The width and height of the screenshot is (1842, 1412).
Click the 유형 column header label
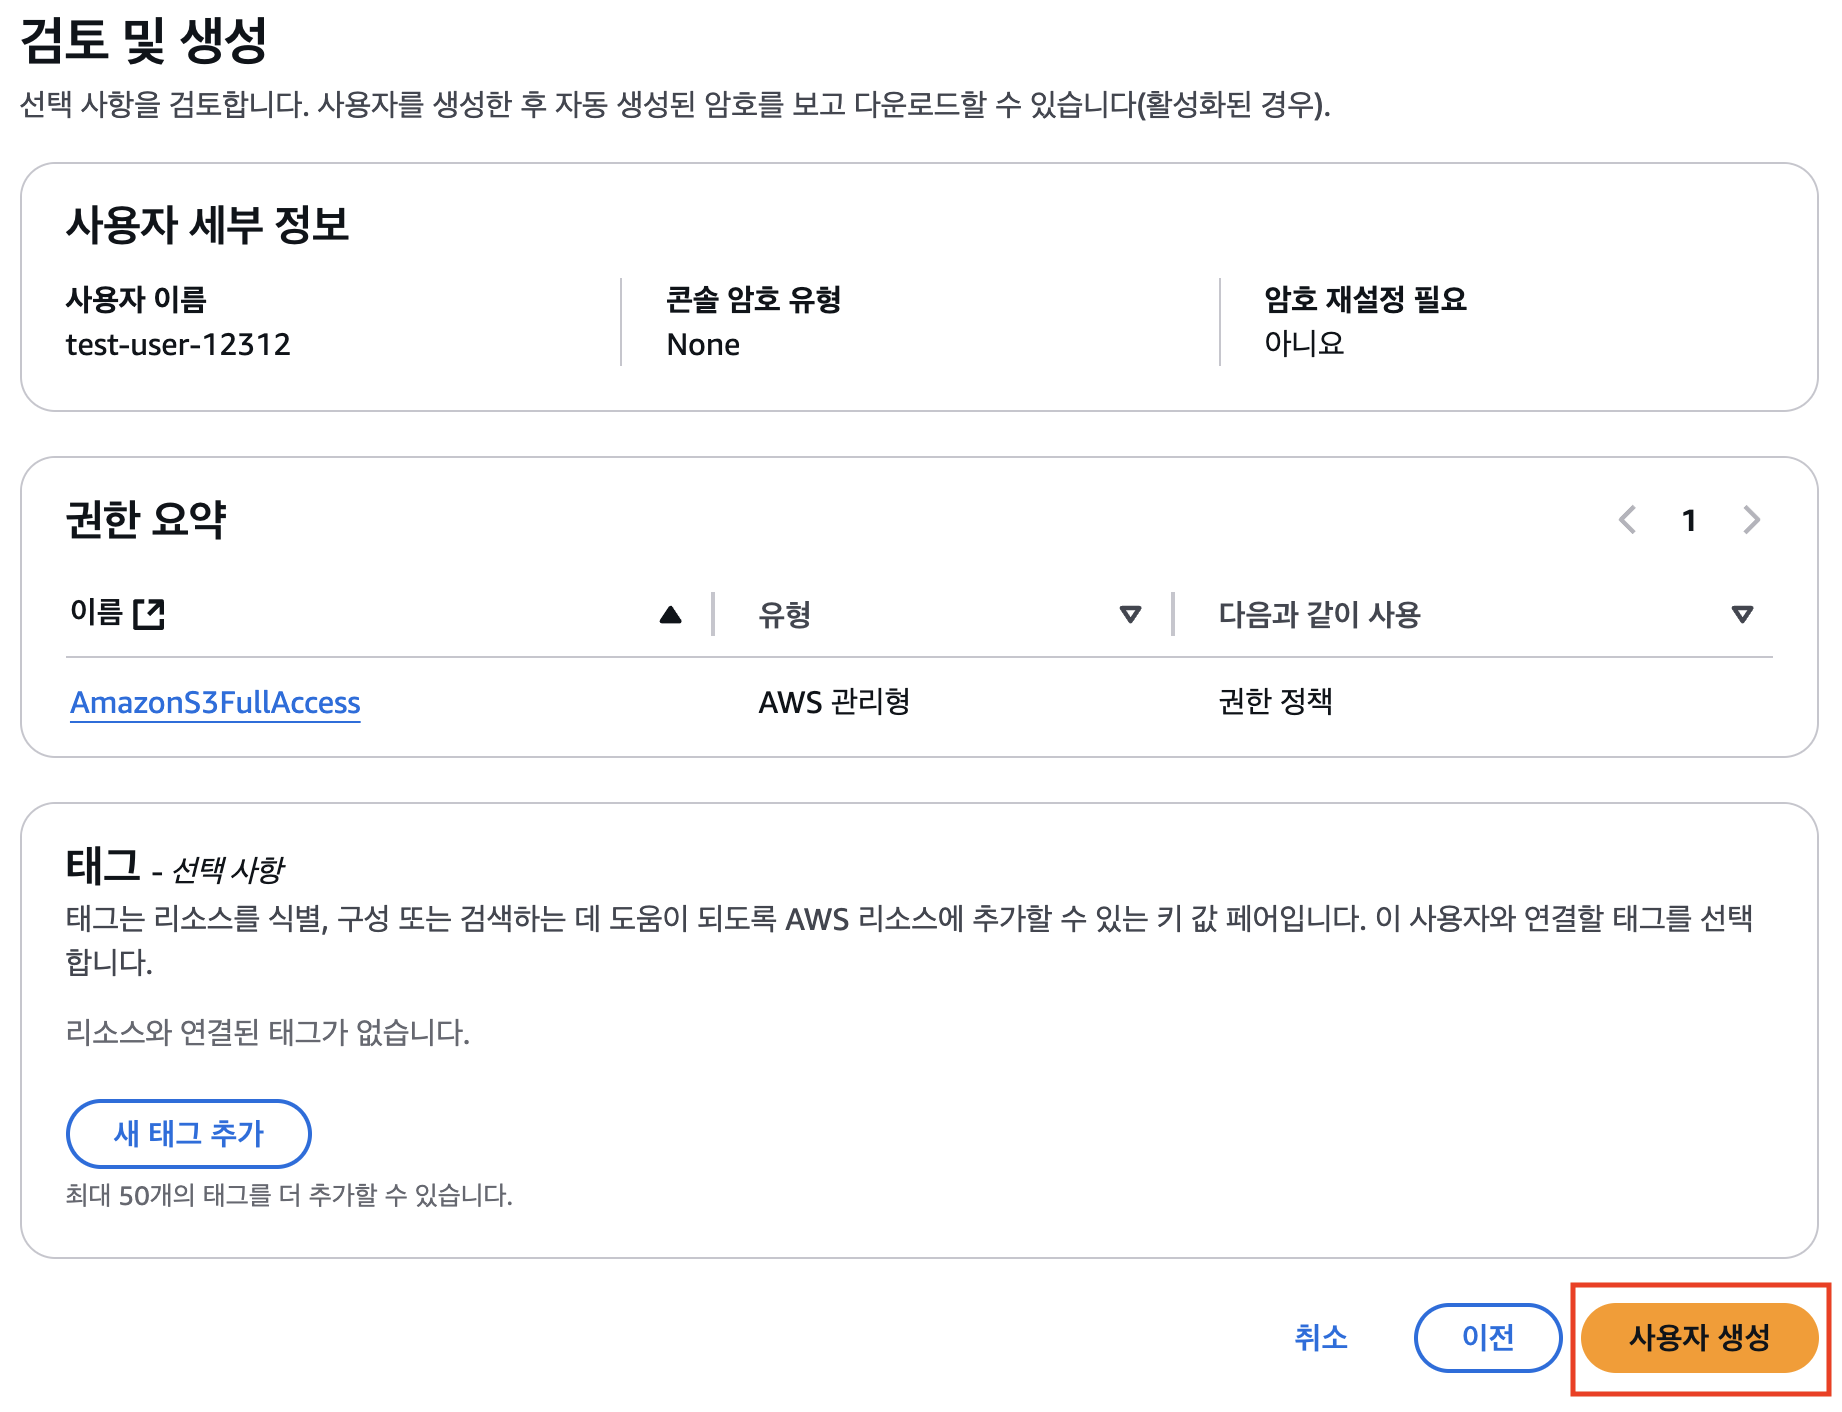pos(785,614)
